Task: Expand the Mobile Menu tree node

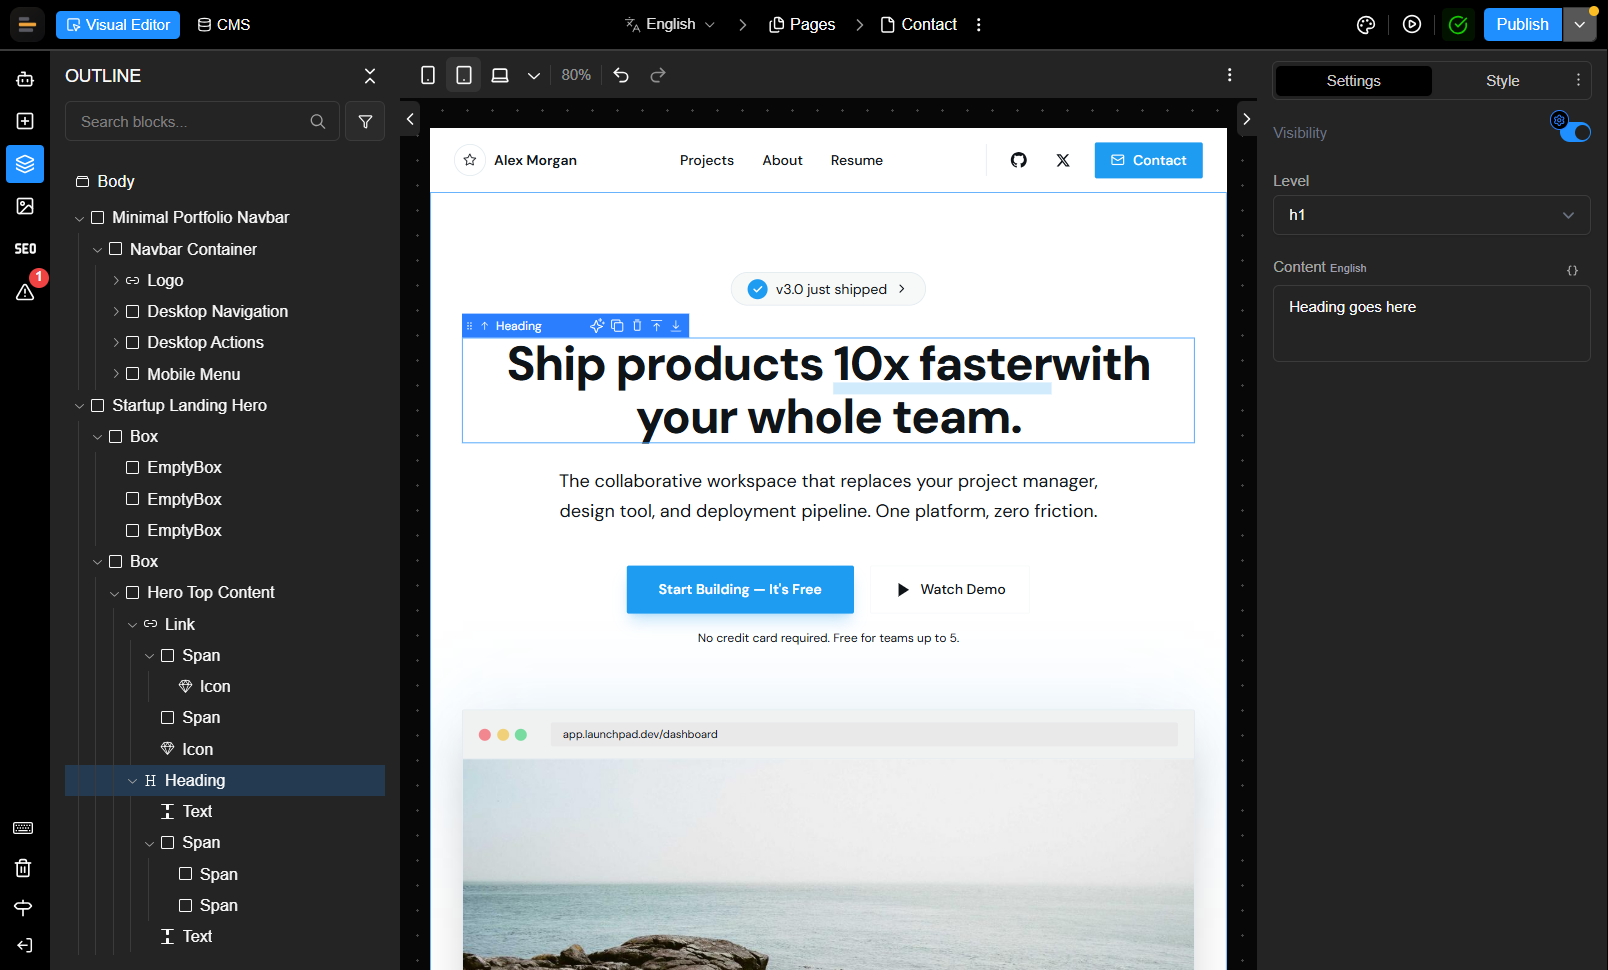Action: pos(116,374)
